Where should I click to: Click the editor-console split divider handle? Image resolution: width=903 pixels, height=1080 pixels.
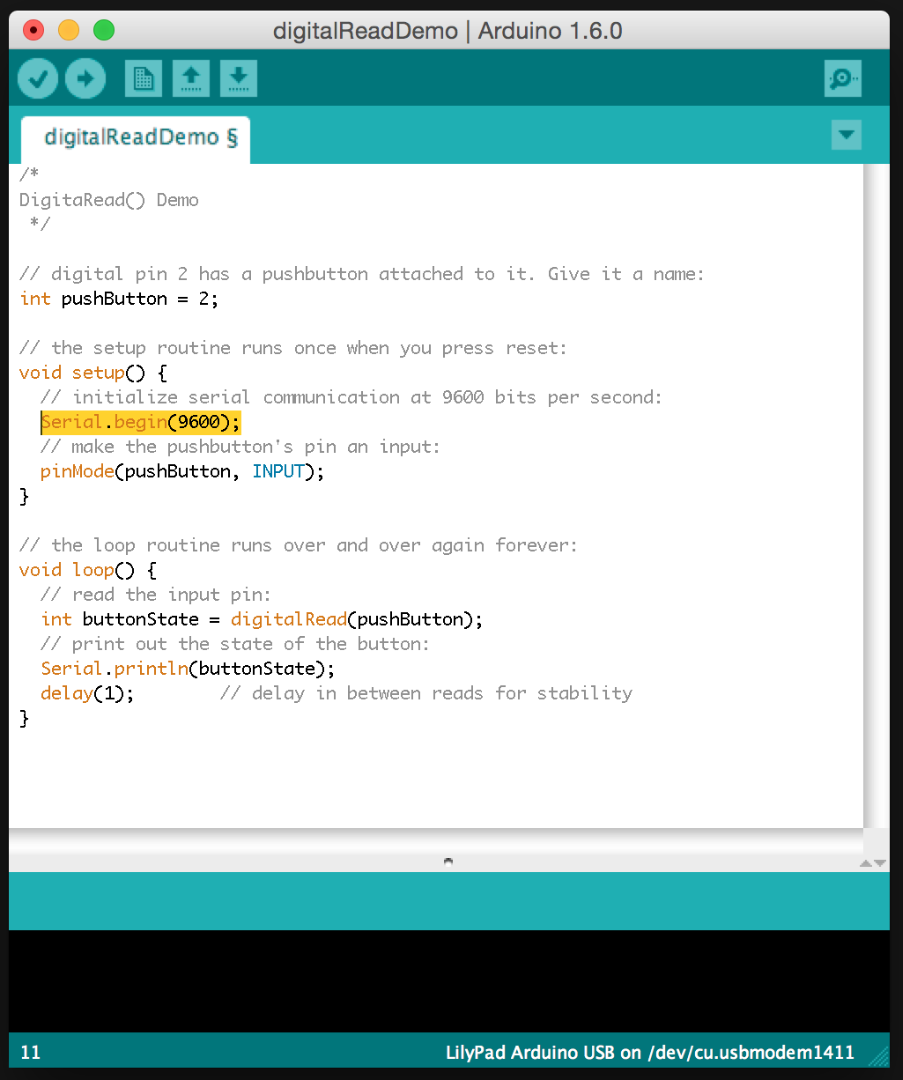(x=448, y=860)
